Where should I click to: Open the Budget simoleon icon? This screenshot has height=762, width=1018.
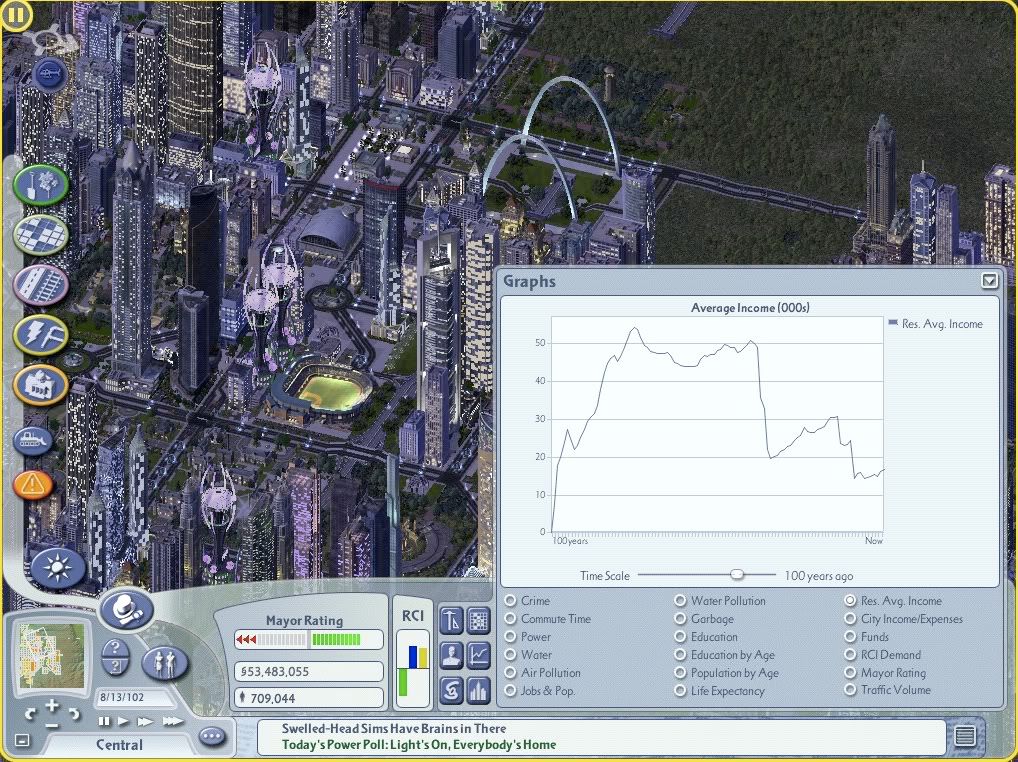click(451, 690)
